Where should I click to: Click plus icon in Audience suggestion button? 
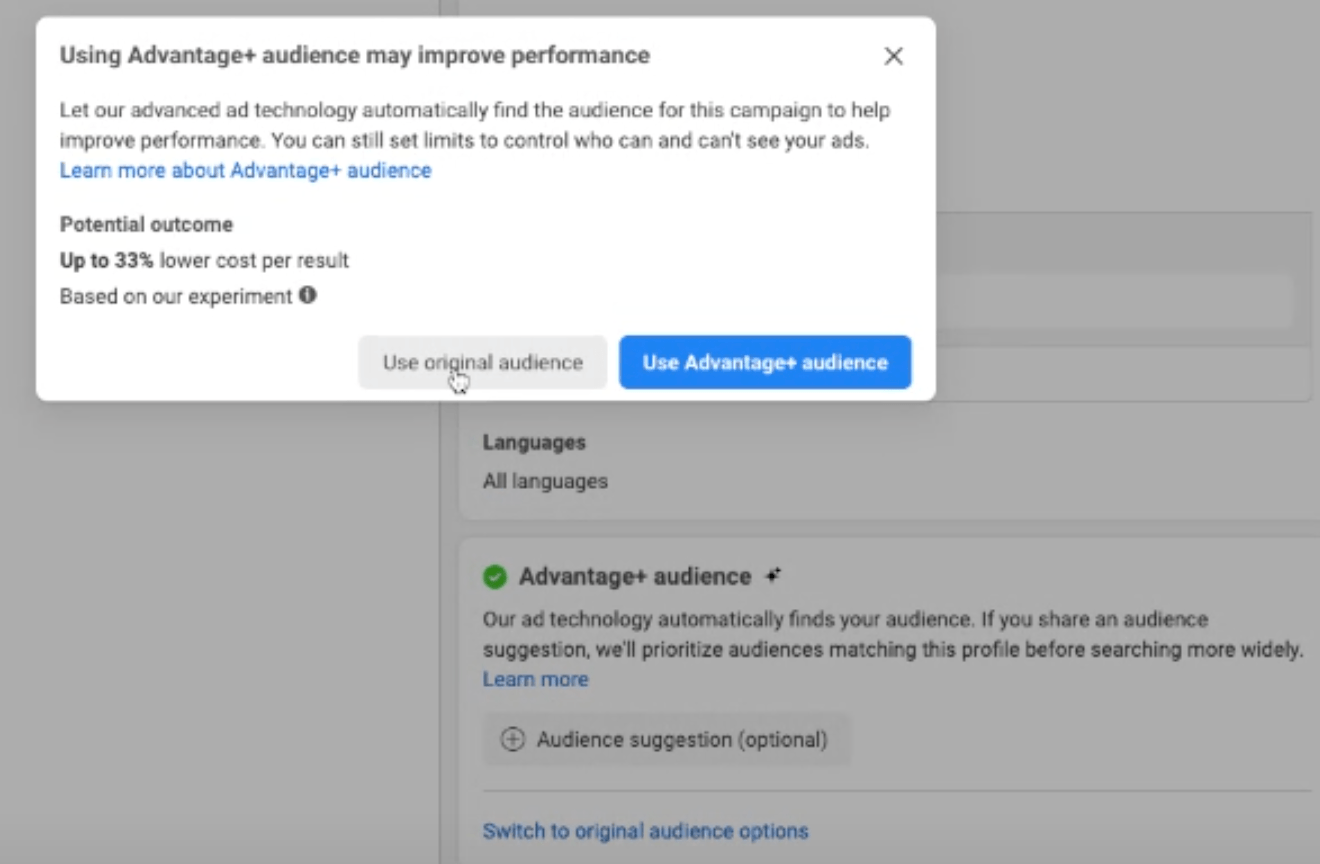point(512,740)
